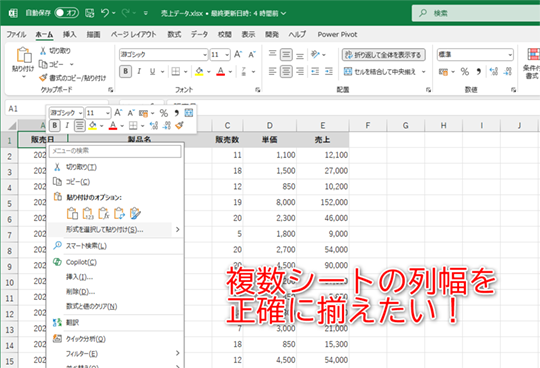The image size is (540, 368).
Task: Toggle the AutoSave switch
Action: point(67,13)
